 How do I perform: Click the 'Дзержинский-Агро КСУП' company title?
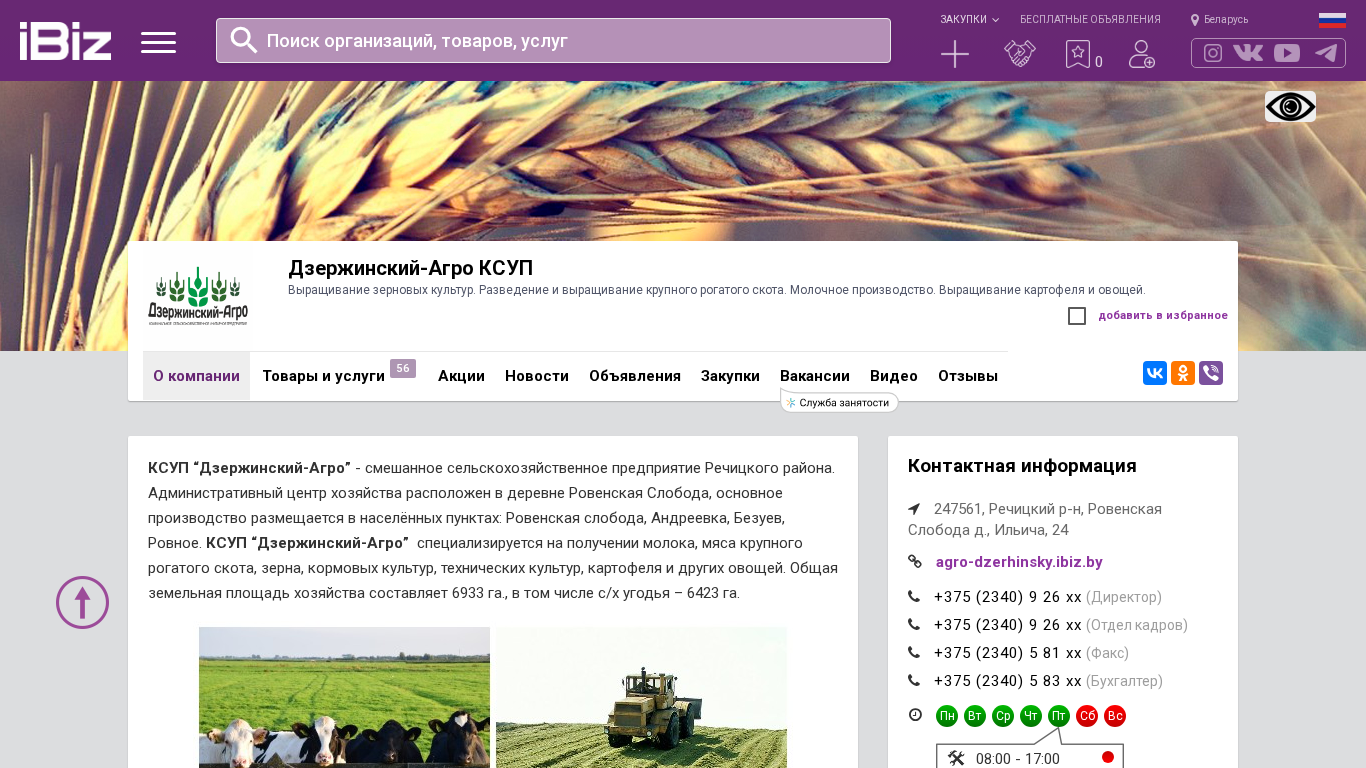coord(410,268)
